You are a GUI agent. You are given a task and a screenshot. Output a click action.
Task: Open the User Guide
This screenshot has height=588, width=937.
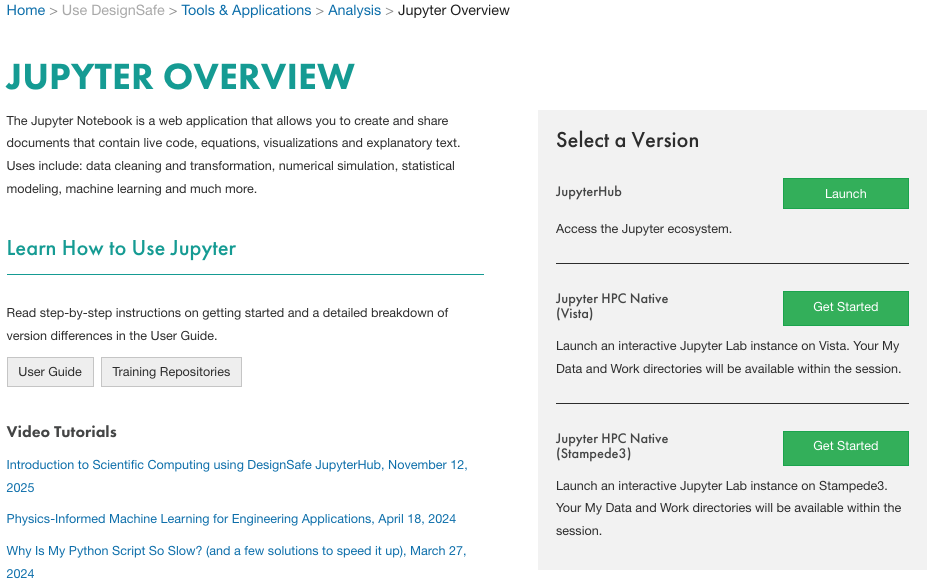50,371
